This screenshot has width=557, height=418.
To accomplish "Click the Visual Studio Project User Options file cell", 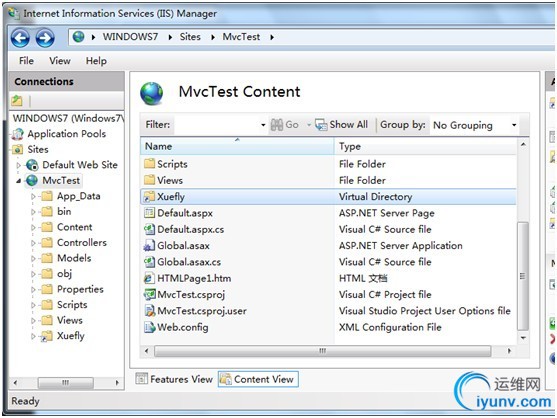I will (x=425, y=311).
